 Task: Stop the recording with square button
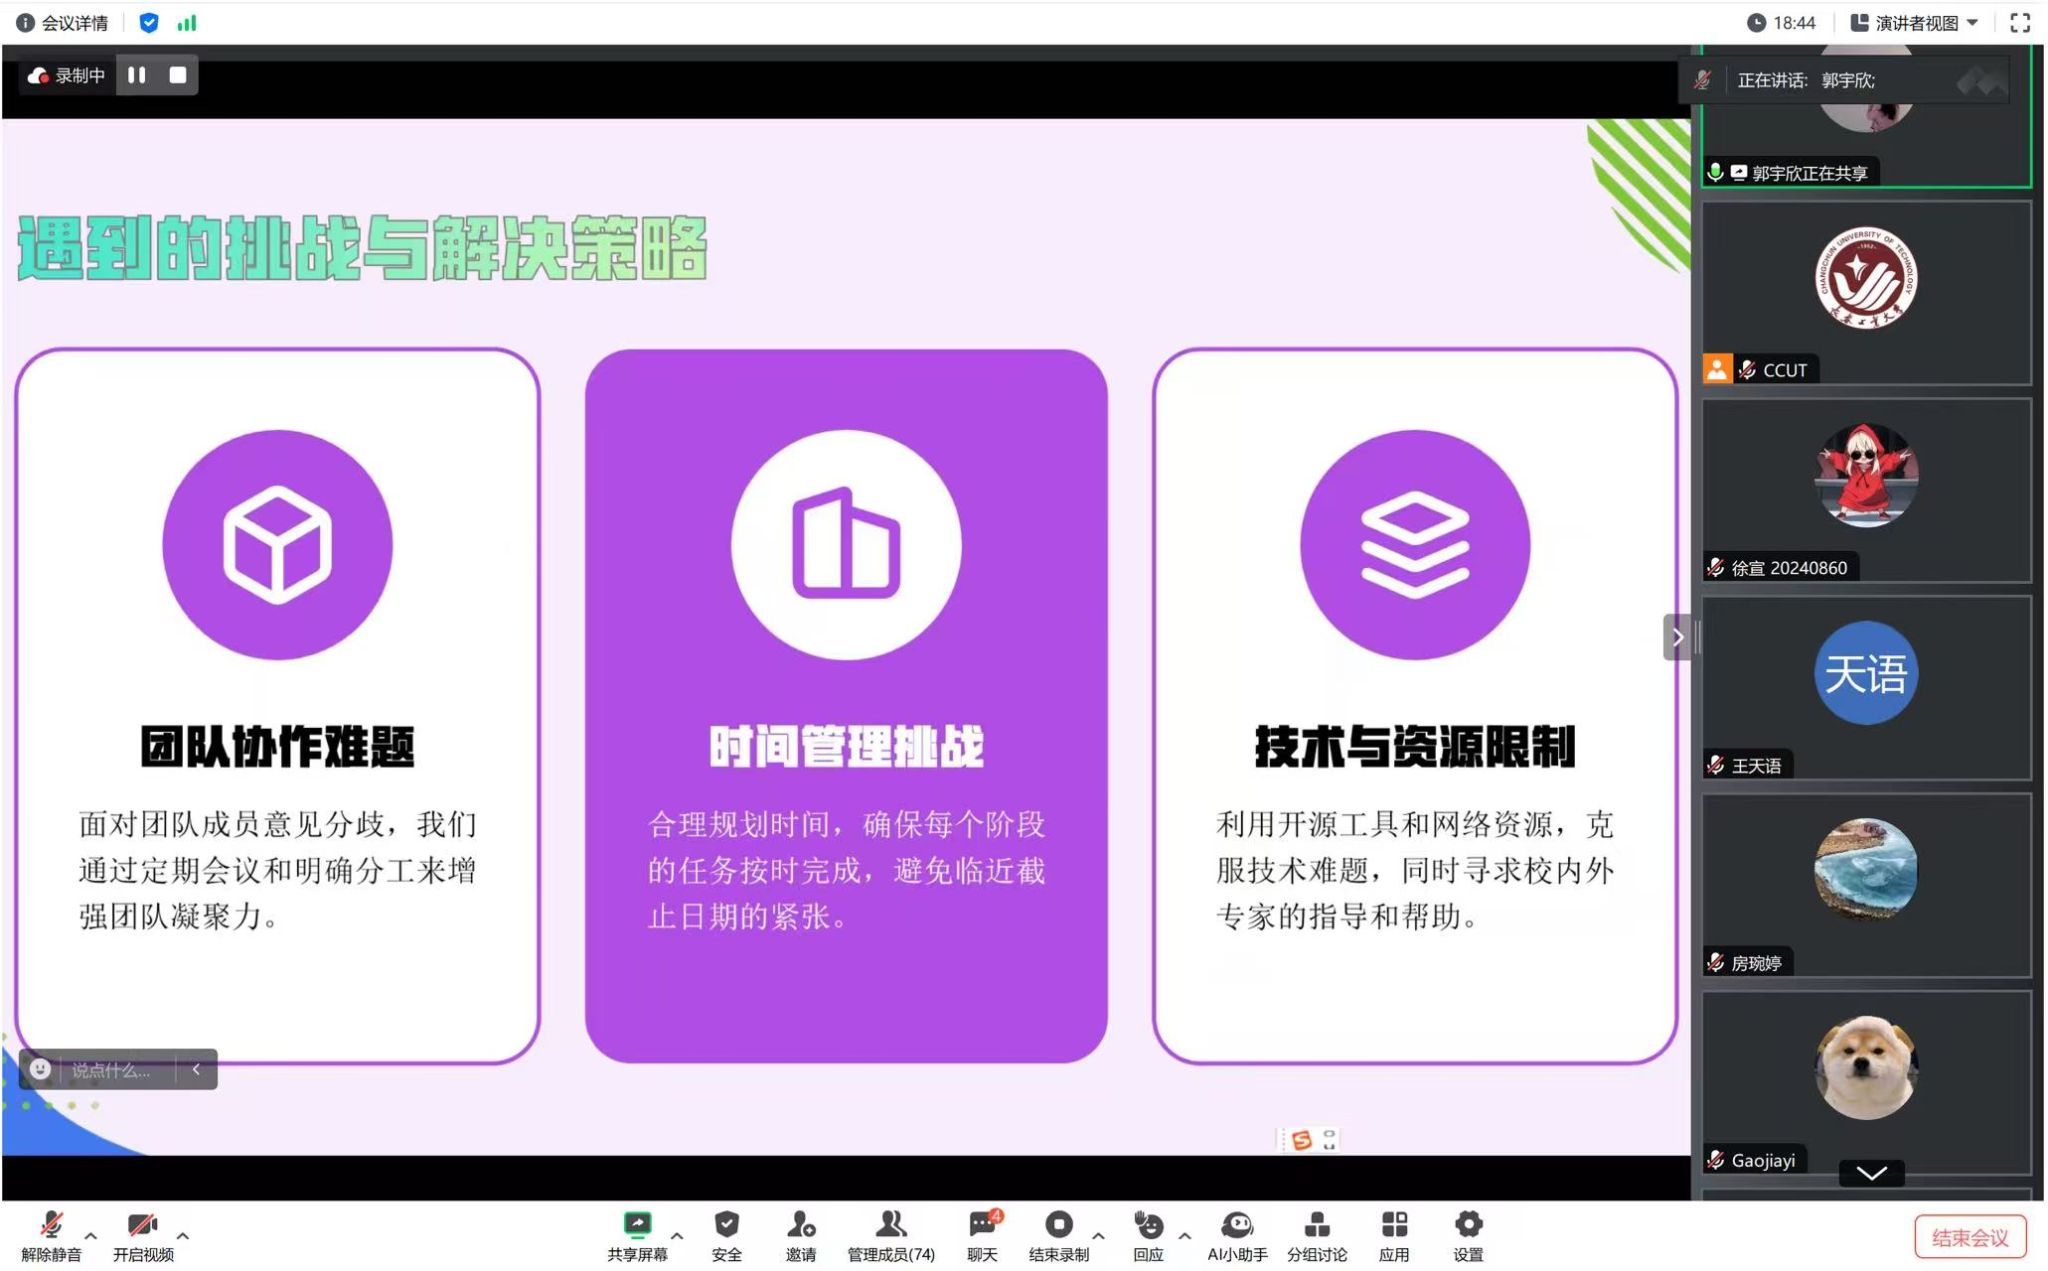coord(178,75)
